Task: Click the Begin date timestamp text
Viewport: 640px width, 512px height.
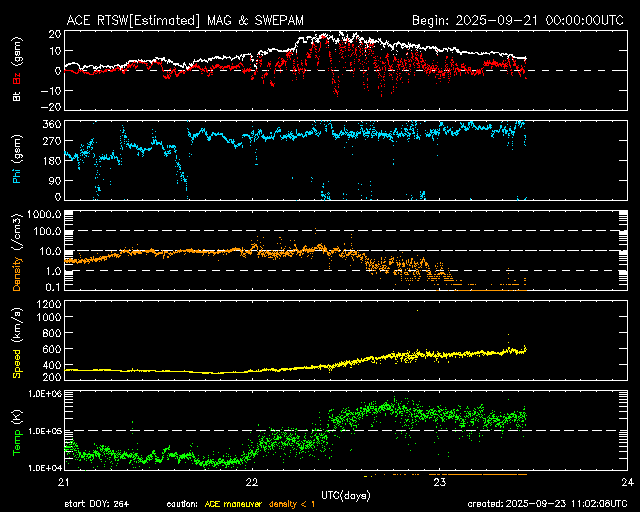Action: pyautogui.click(x=518, y=19)
